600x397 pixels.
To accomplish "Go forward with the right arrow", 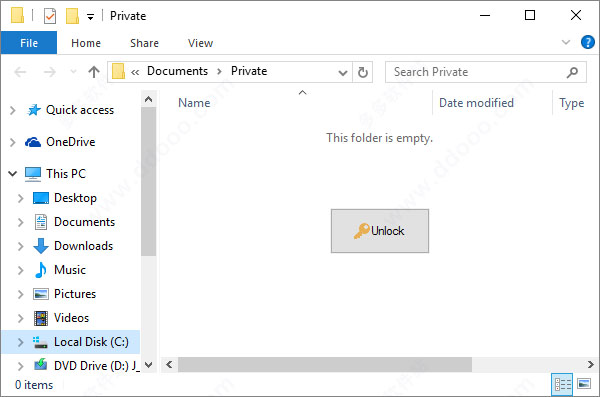I will (x=49, y=72).
